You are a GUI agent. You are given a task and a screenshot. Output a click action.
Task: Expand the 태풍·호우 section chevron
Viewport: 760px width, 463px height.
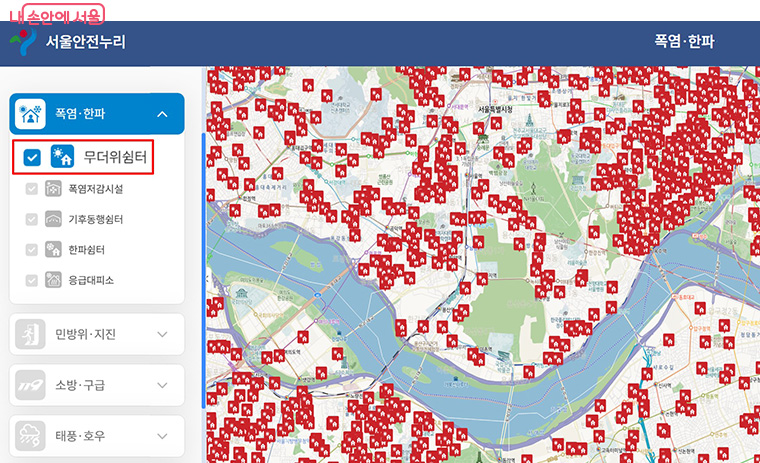tap(162, 436)
